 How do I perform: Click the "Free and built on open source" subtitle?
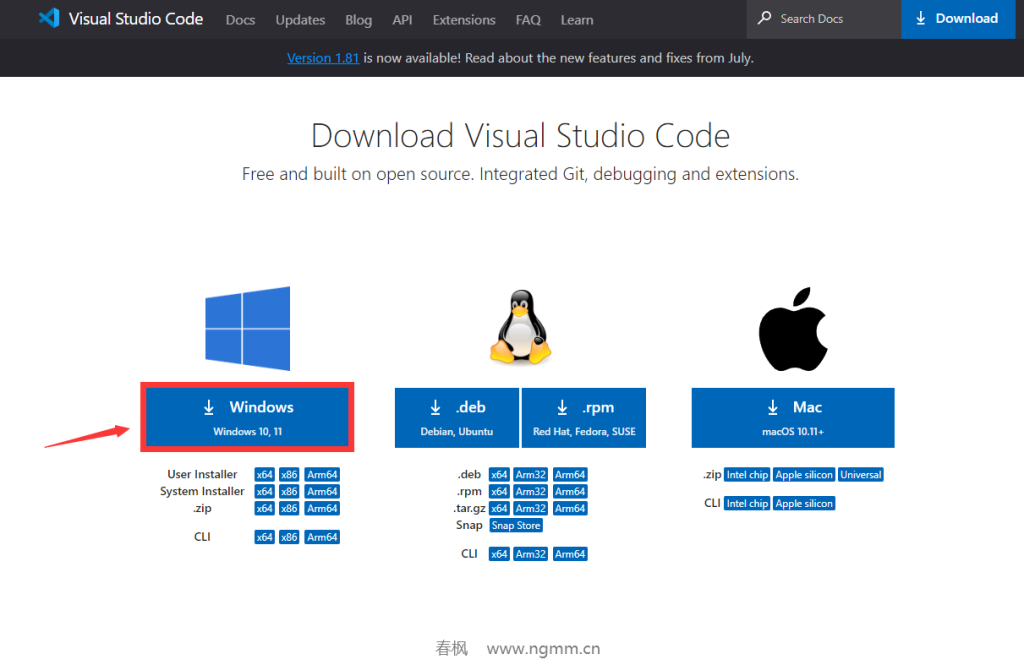click(x=520, y=174)
